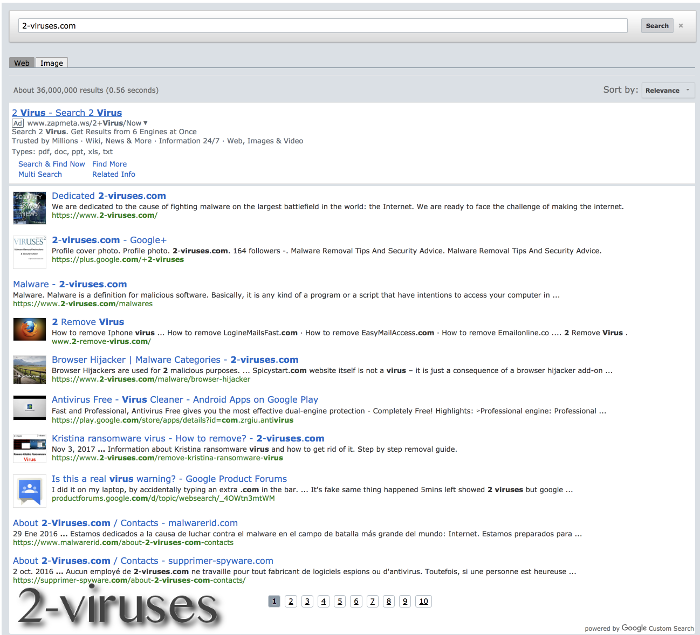
Task: Click the malwarerid.com contacts URL
Action: (x=123, y=543)
